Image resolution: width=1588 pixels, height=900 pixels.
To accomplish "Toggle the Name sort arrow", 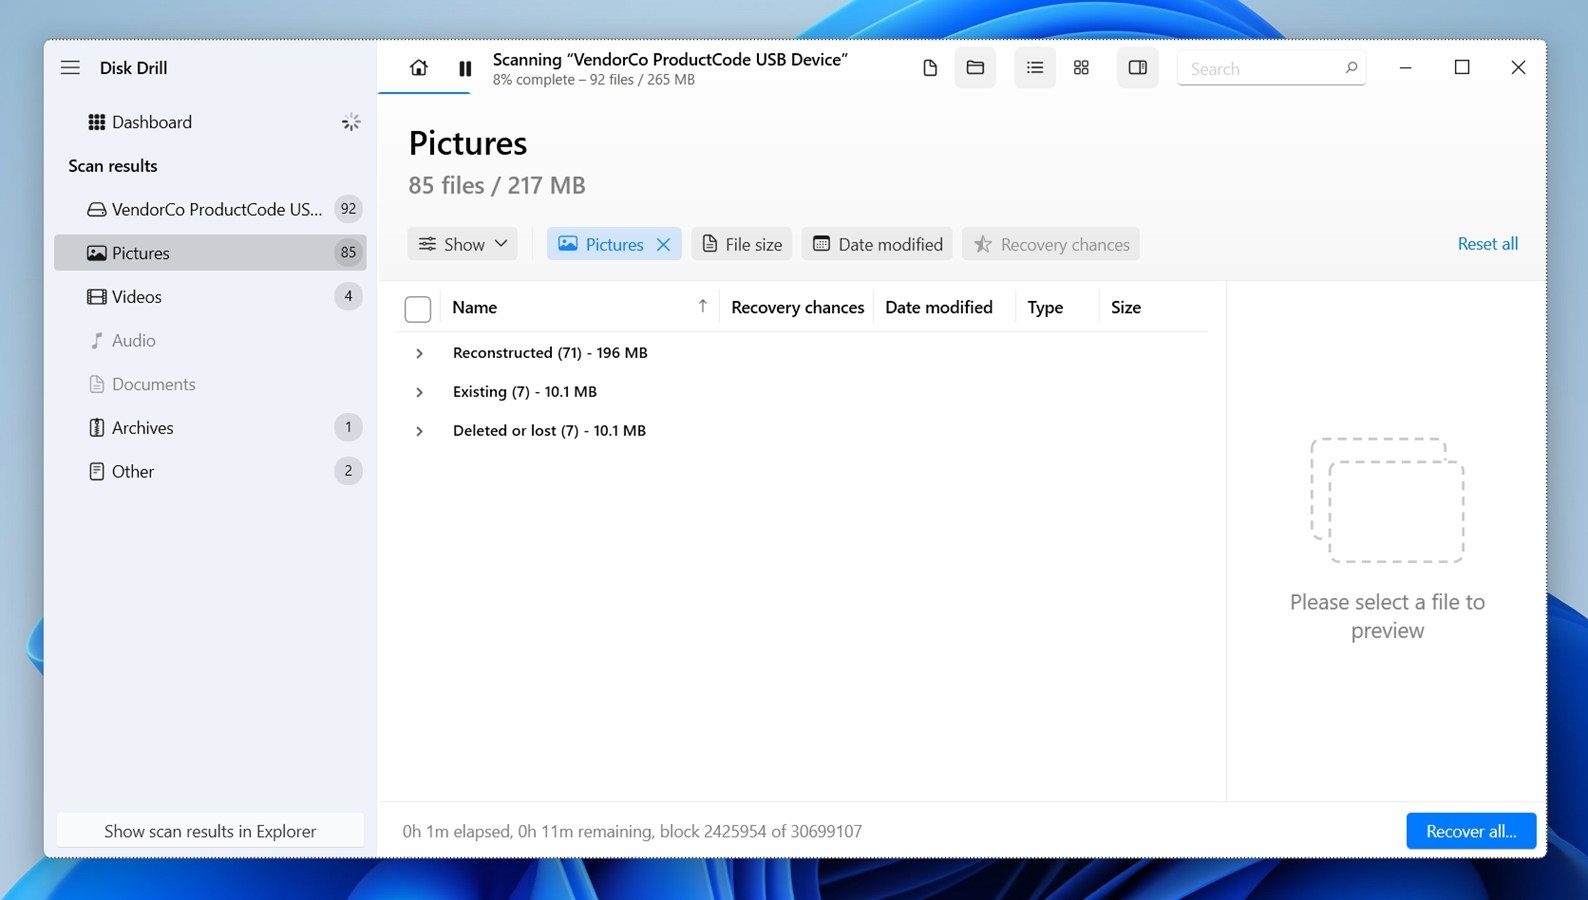I will (x=703, y=306).
